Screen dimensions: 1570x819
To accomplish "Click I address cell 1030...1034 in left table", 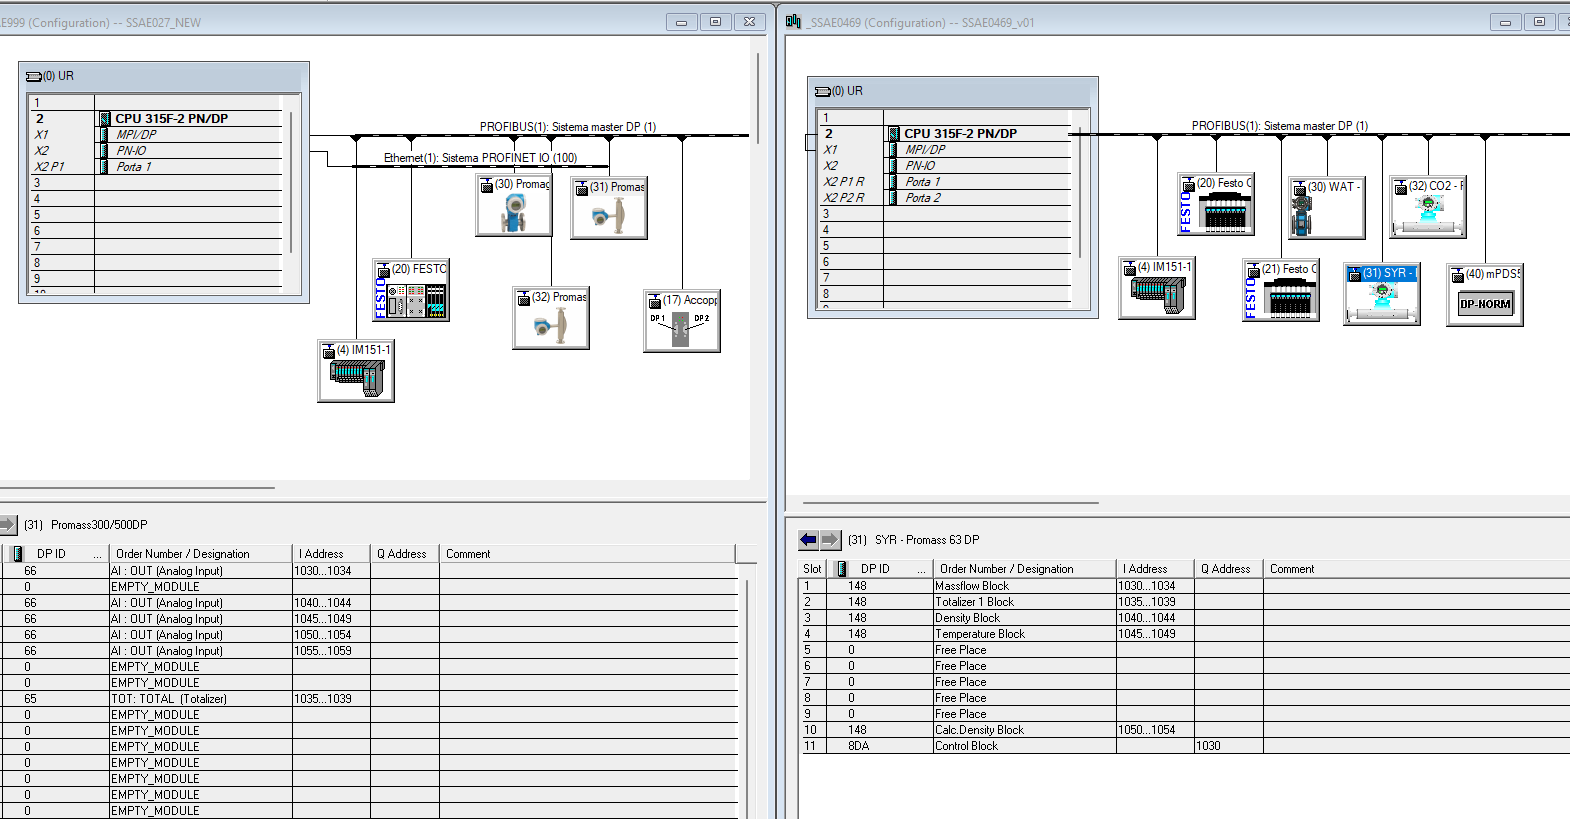I will [x=332, y=571].
